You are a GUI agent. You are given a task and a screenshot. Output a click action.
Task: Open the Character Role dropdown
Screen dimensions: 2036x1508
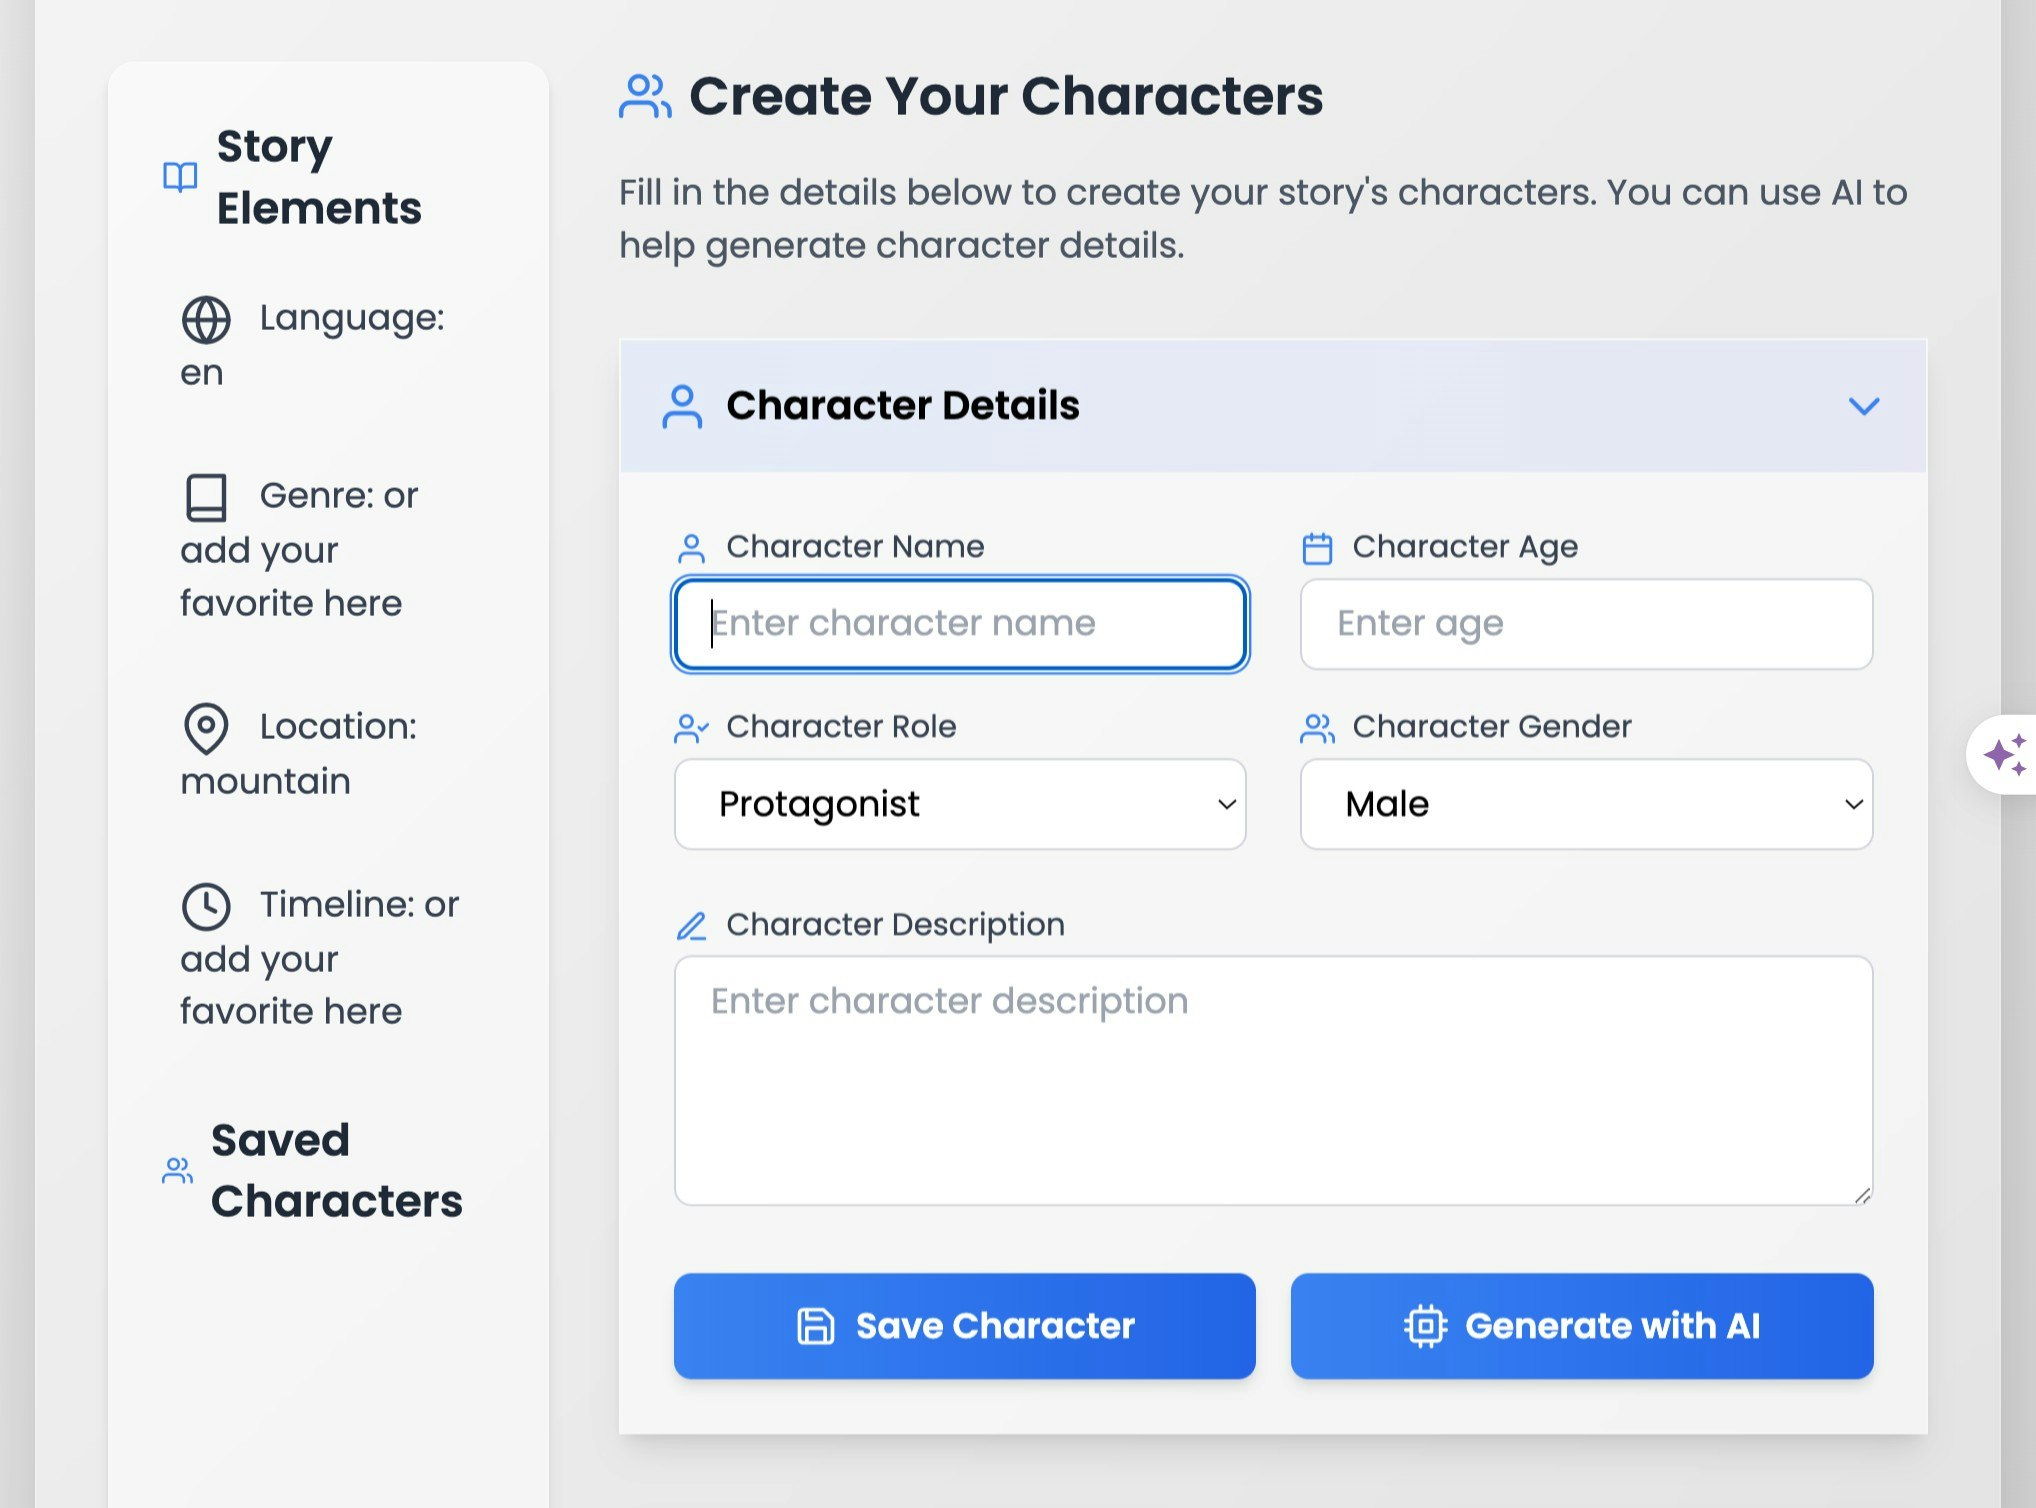click(x=960, y=804)
